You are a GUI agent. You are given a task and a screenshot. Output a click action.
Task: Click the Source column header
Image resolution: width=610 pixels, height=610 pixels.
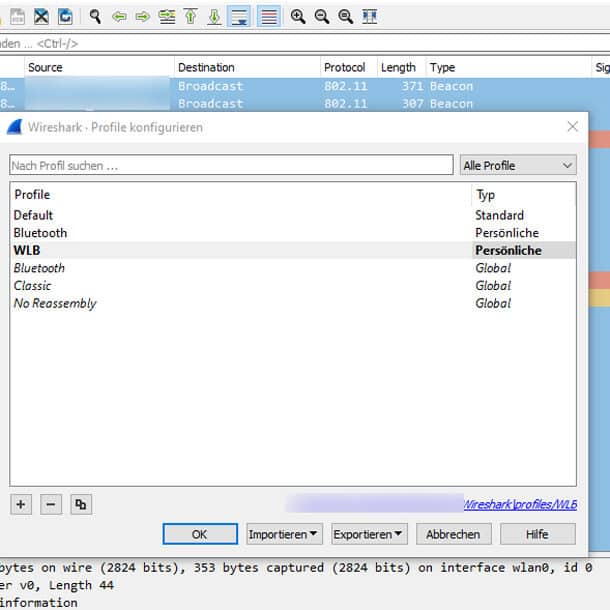click(99, 67)
